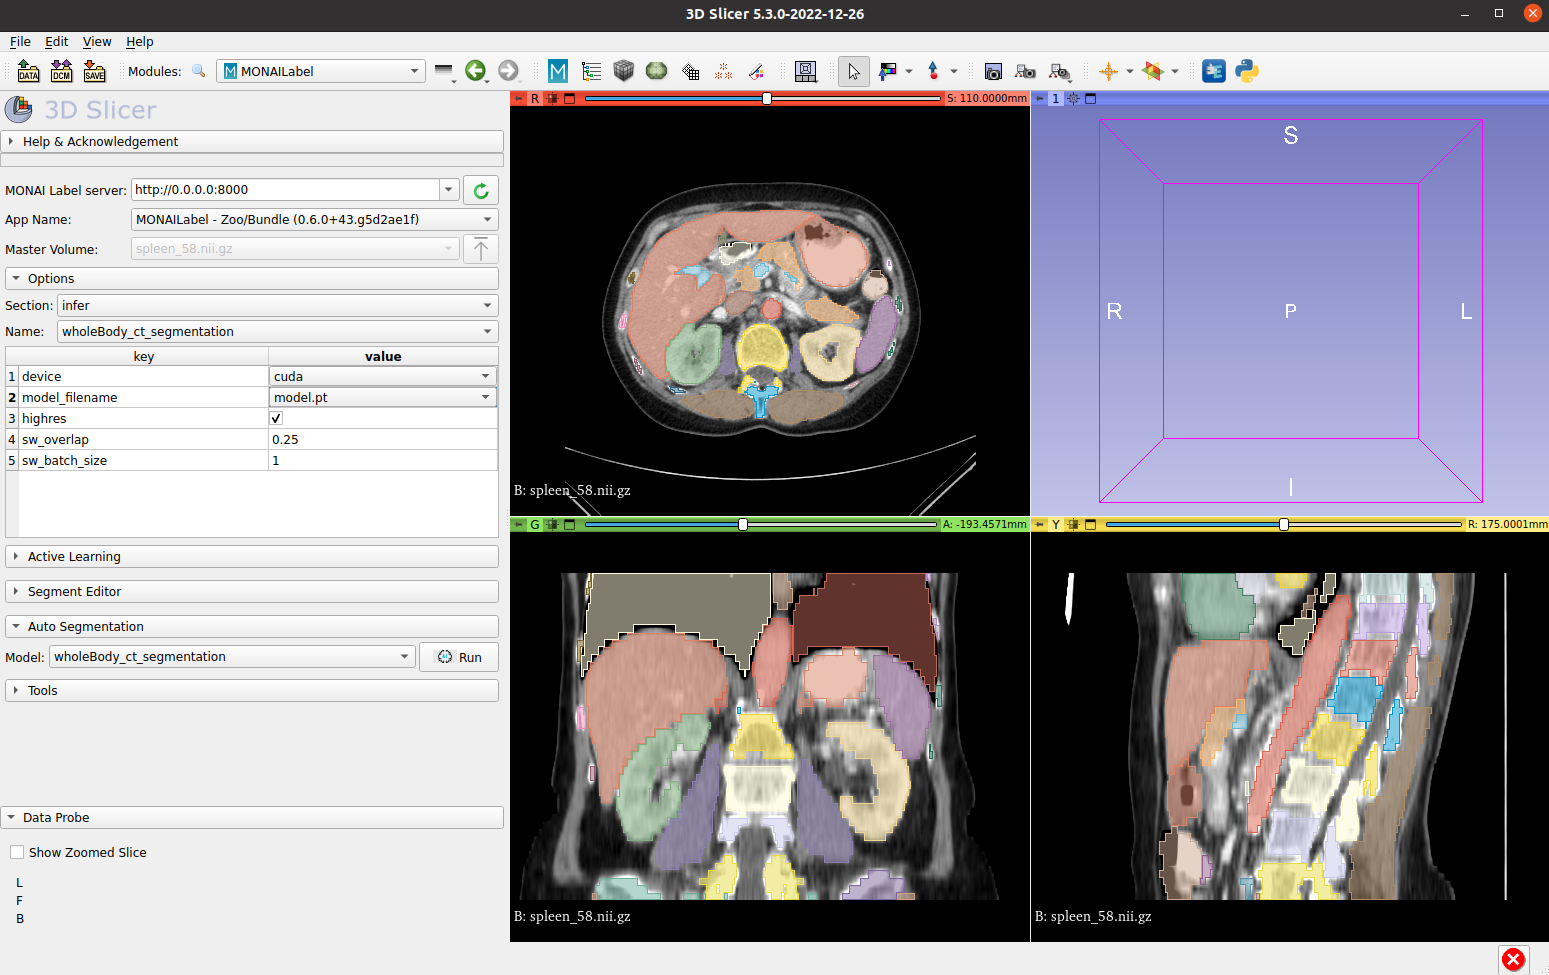Click the sw_overlap value 0.25
Viewport: 1549px width, 975px height.
383,440
